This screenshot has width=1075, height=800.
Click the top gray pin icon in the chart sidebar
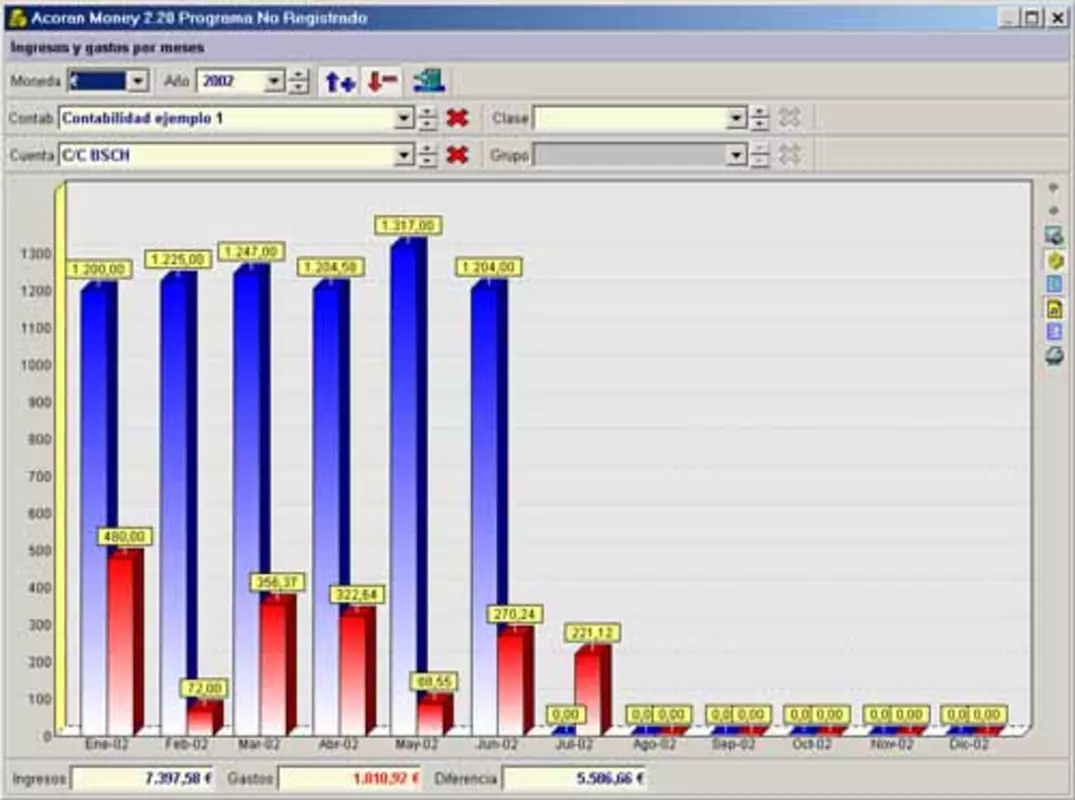pos(1054,189)
